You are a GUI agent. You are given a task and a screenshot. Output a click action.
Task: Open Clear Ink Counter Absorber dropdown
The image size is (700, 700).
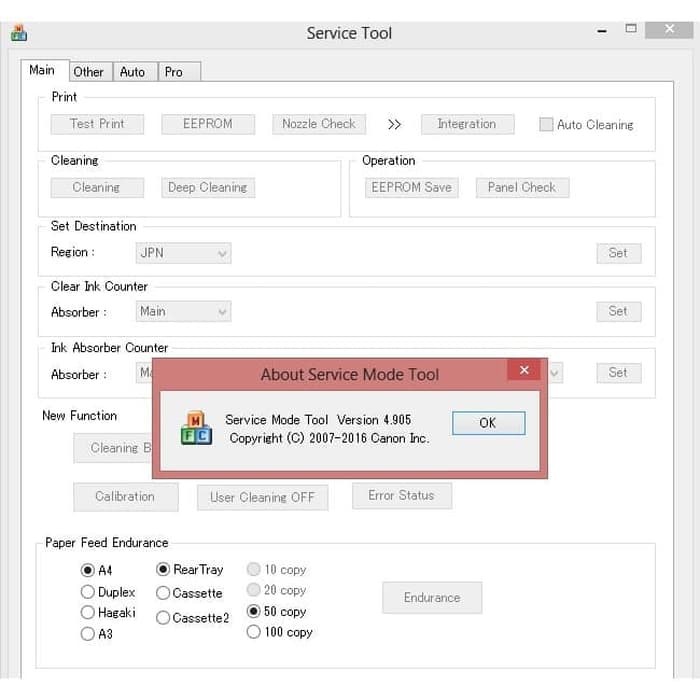point(183,312)
